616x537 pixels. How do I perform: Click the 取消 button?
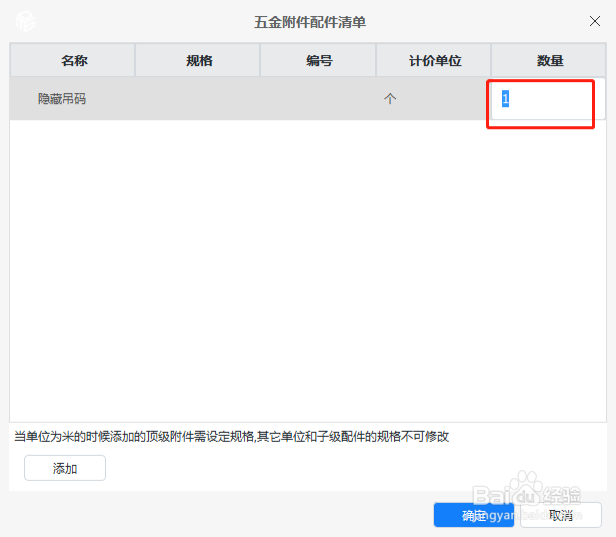[561, 515]
